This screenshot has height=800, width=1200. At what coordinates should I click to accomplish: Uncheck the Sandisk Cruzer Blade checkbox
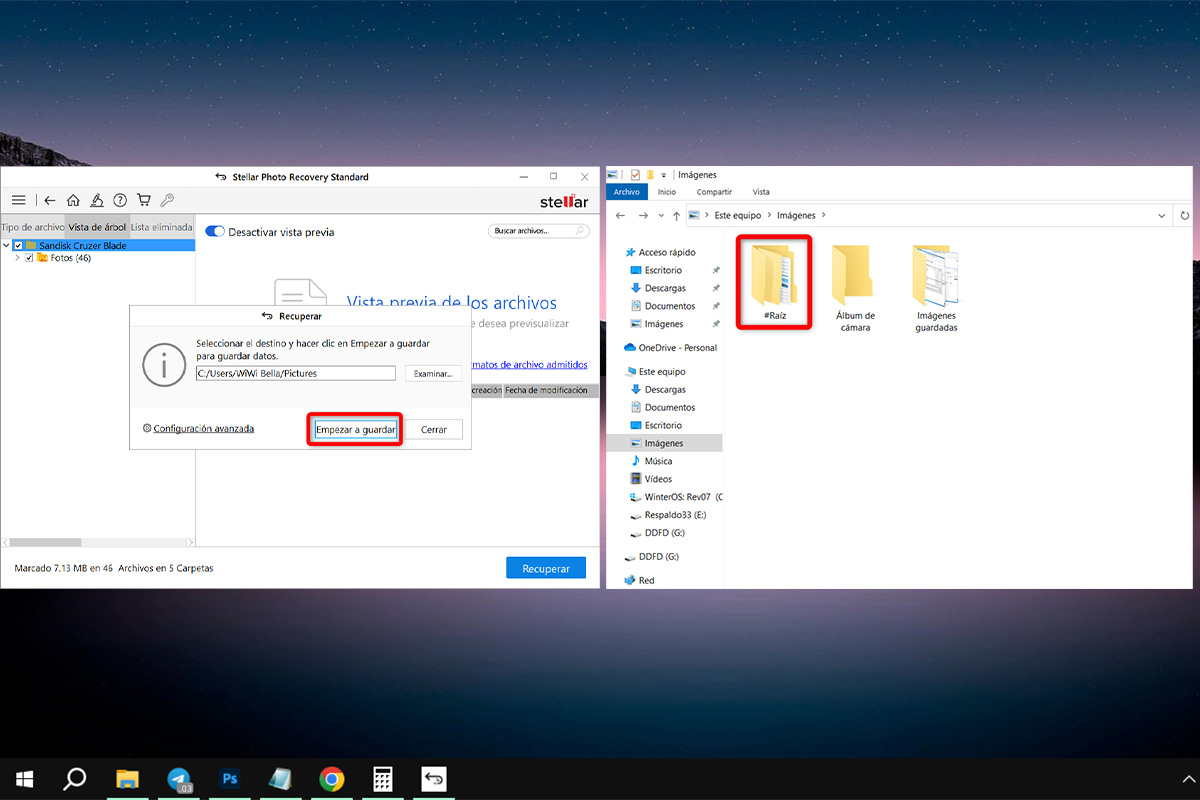click(x=18, y=246)
